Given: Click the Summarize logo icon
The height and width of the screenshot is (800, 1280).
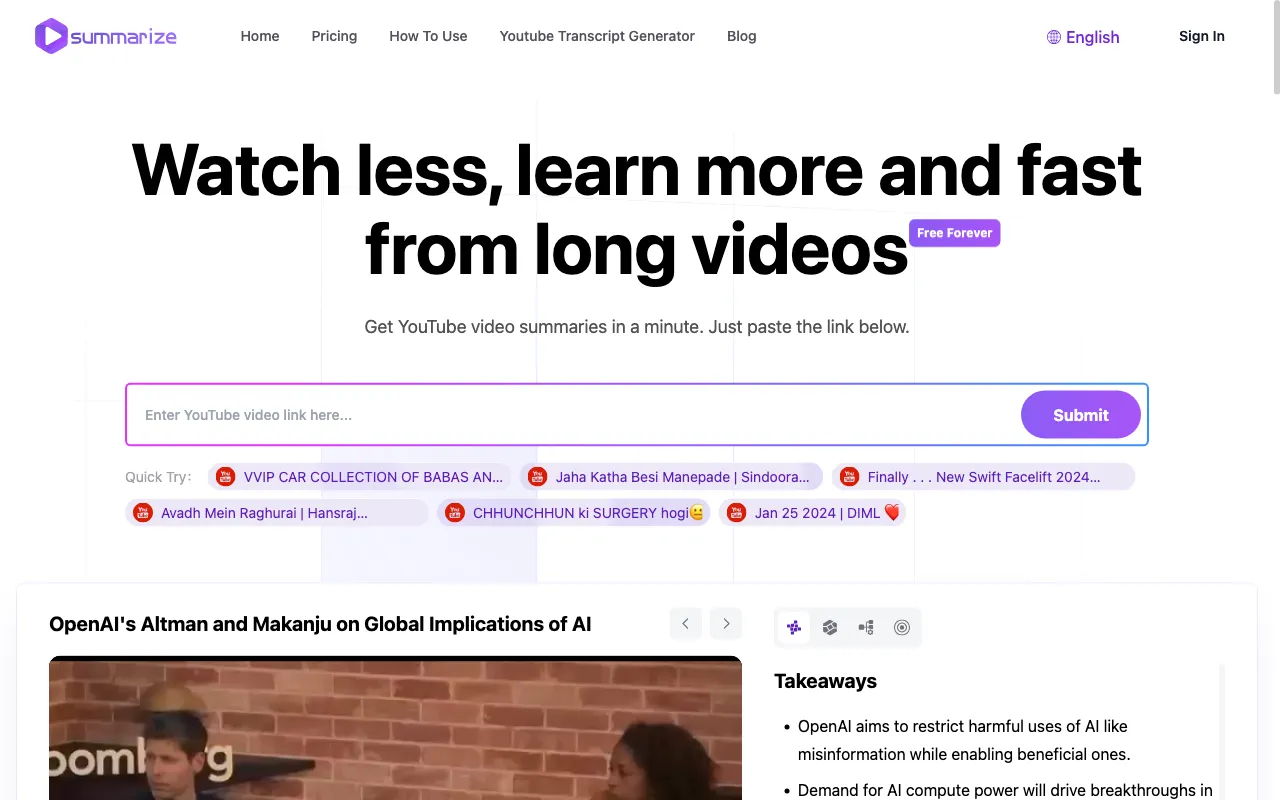Looking at the screenshot, I should pyautogui.click(x=51, y=36).
